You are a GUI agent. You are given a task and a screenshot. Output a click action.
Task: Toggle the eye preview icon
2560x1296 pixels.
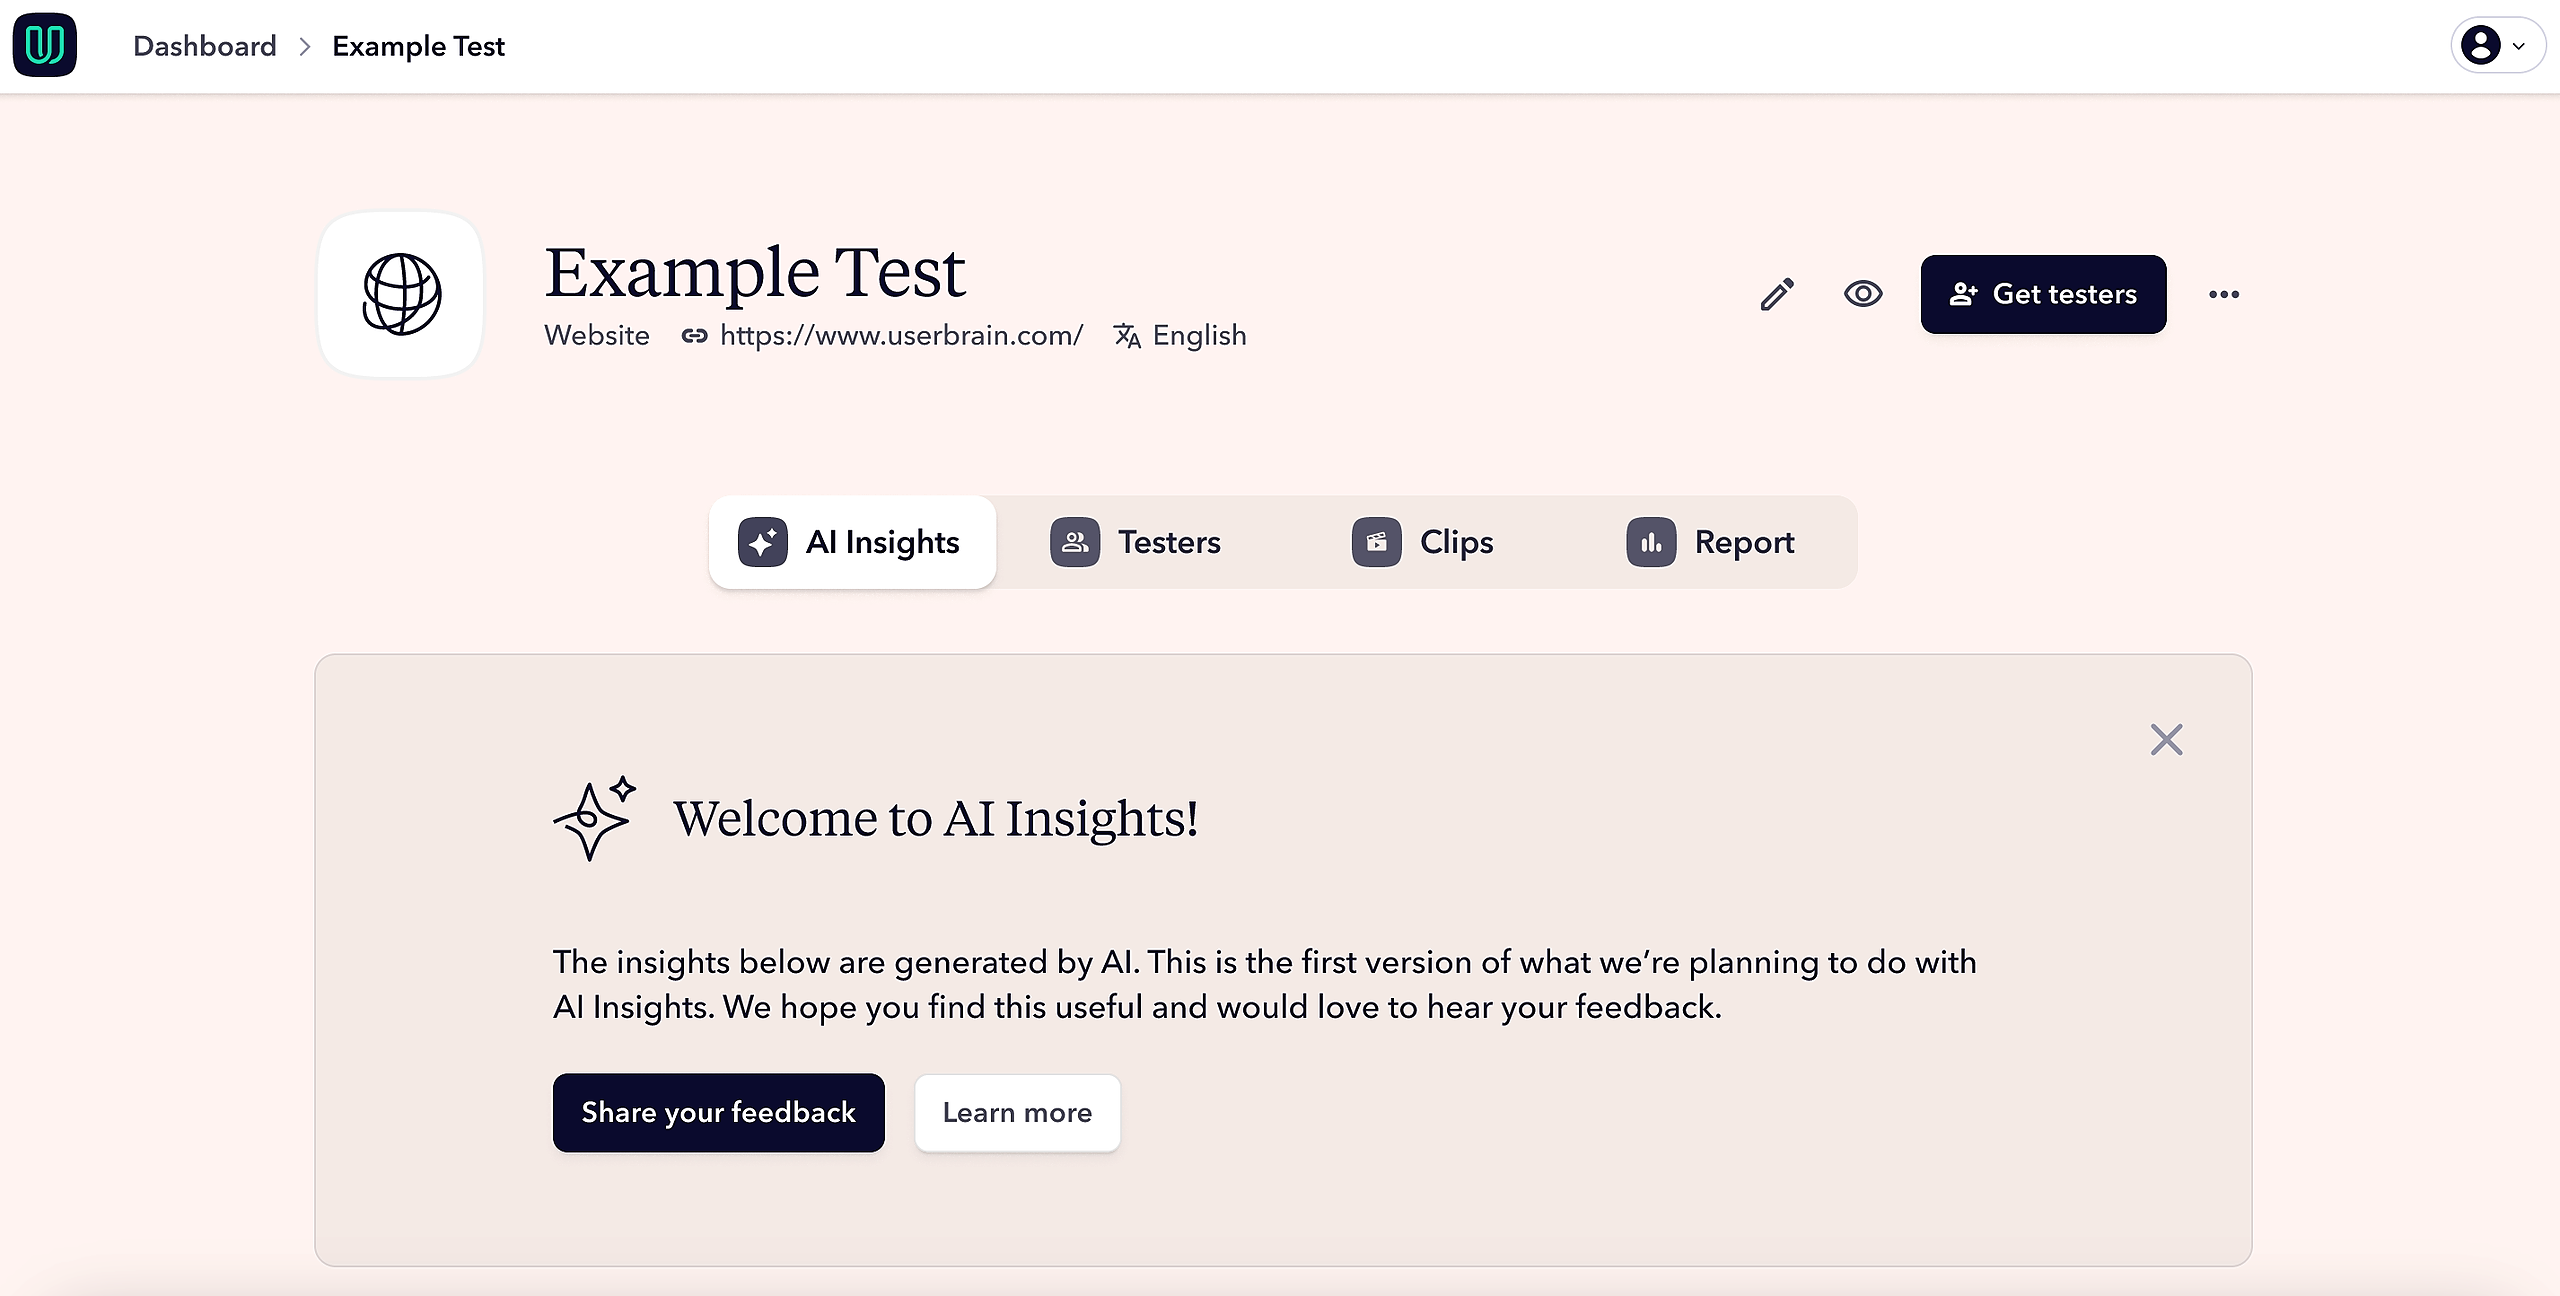click(1863, 294)
